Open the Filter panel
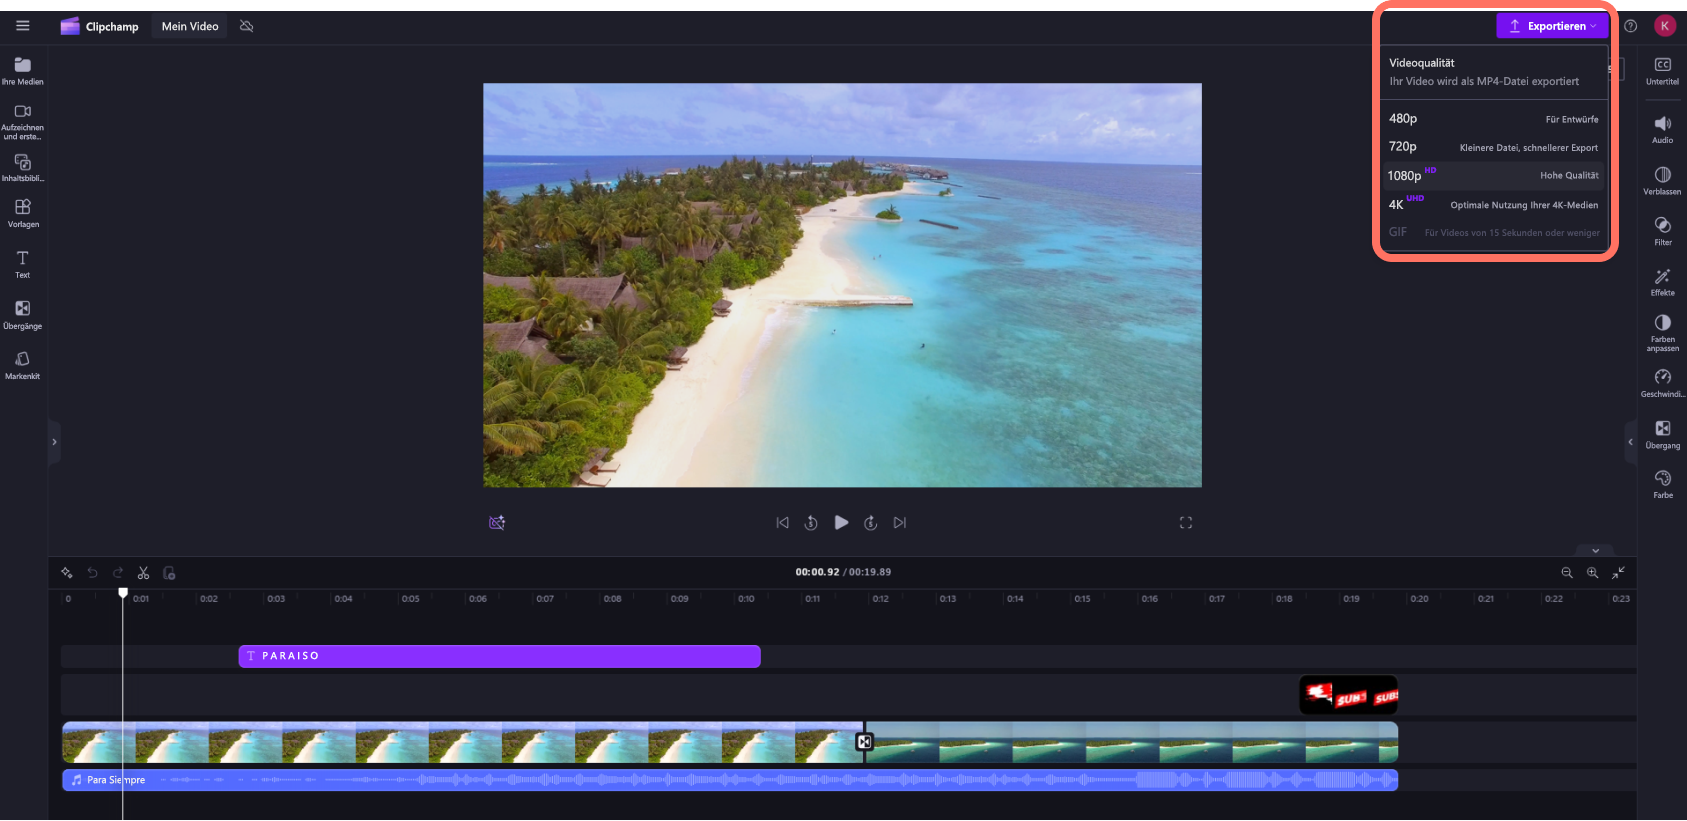Screen dimensions: 1687x821 [1662, 231]
